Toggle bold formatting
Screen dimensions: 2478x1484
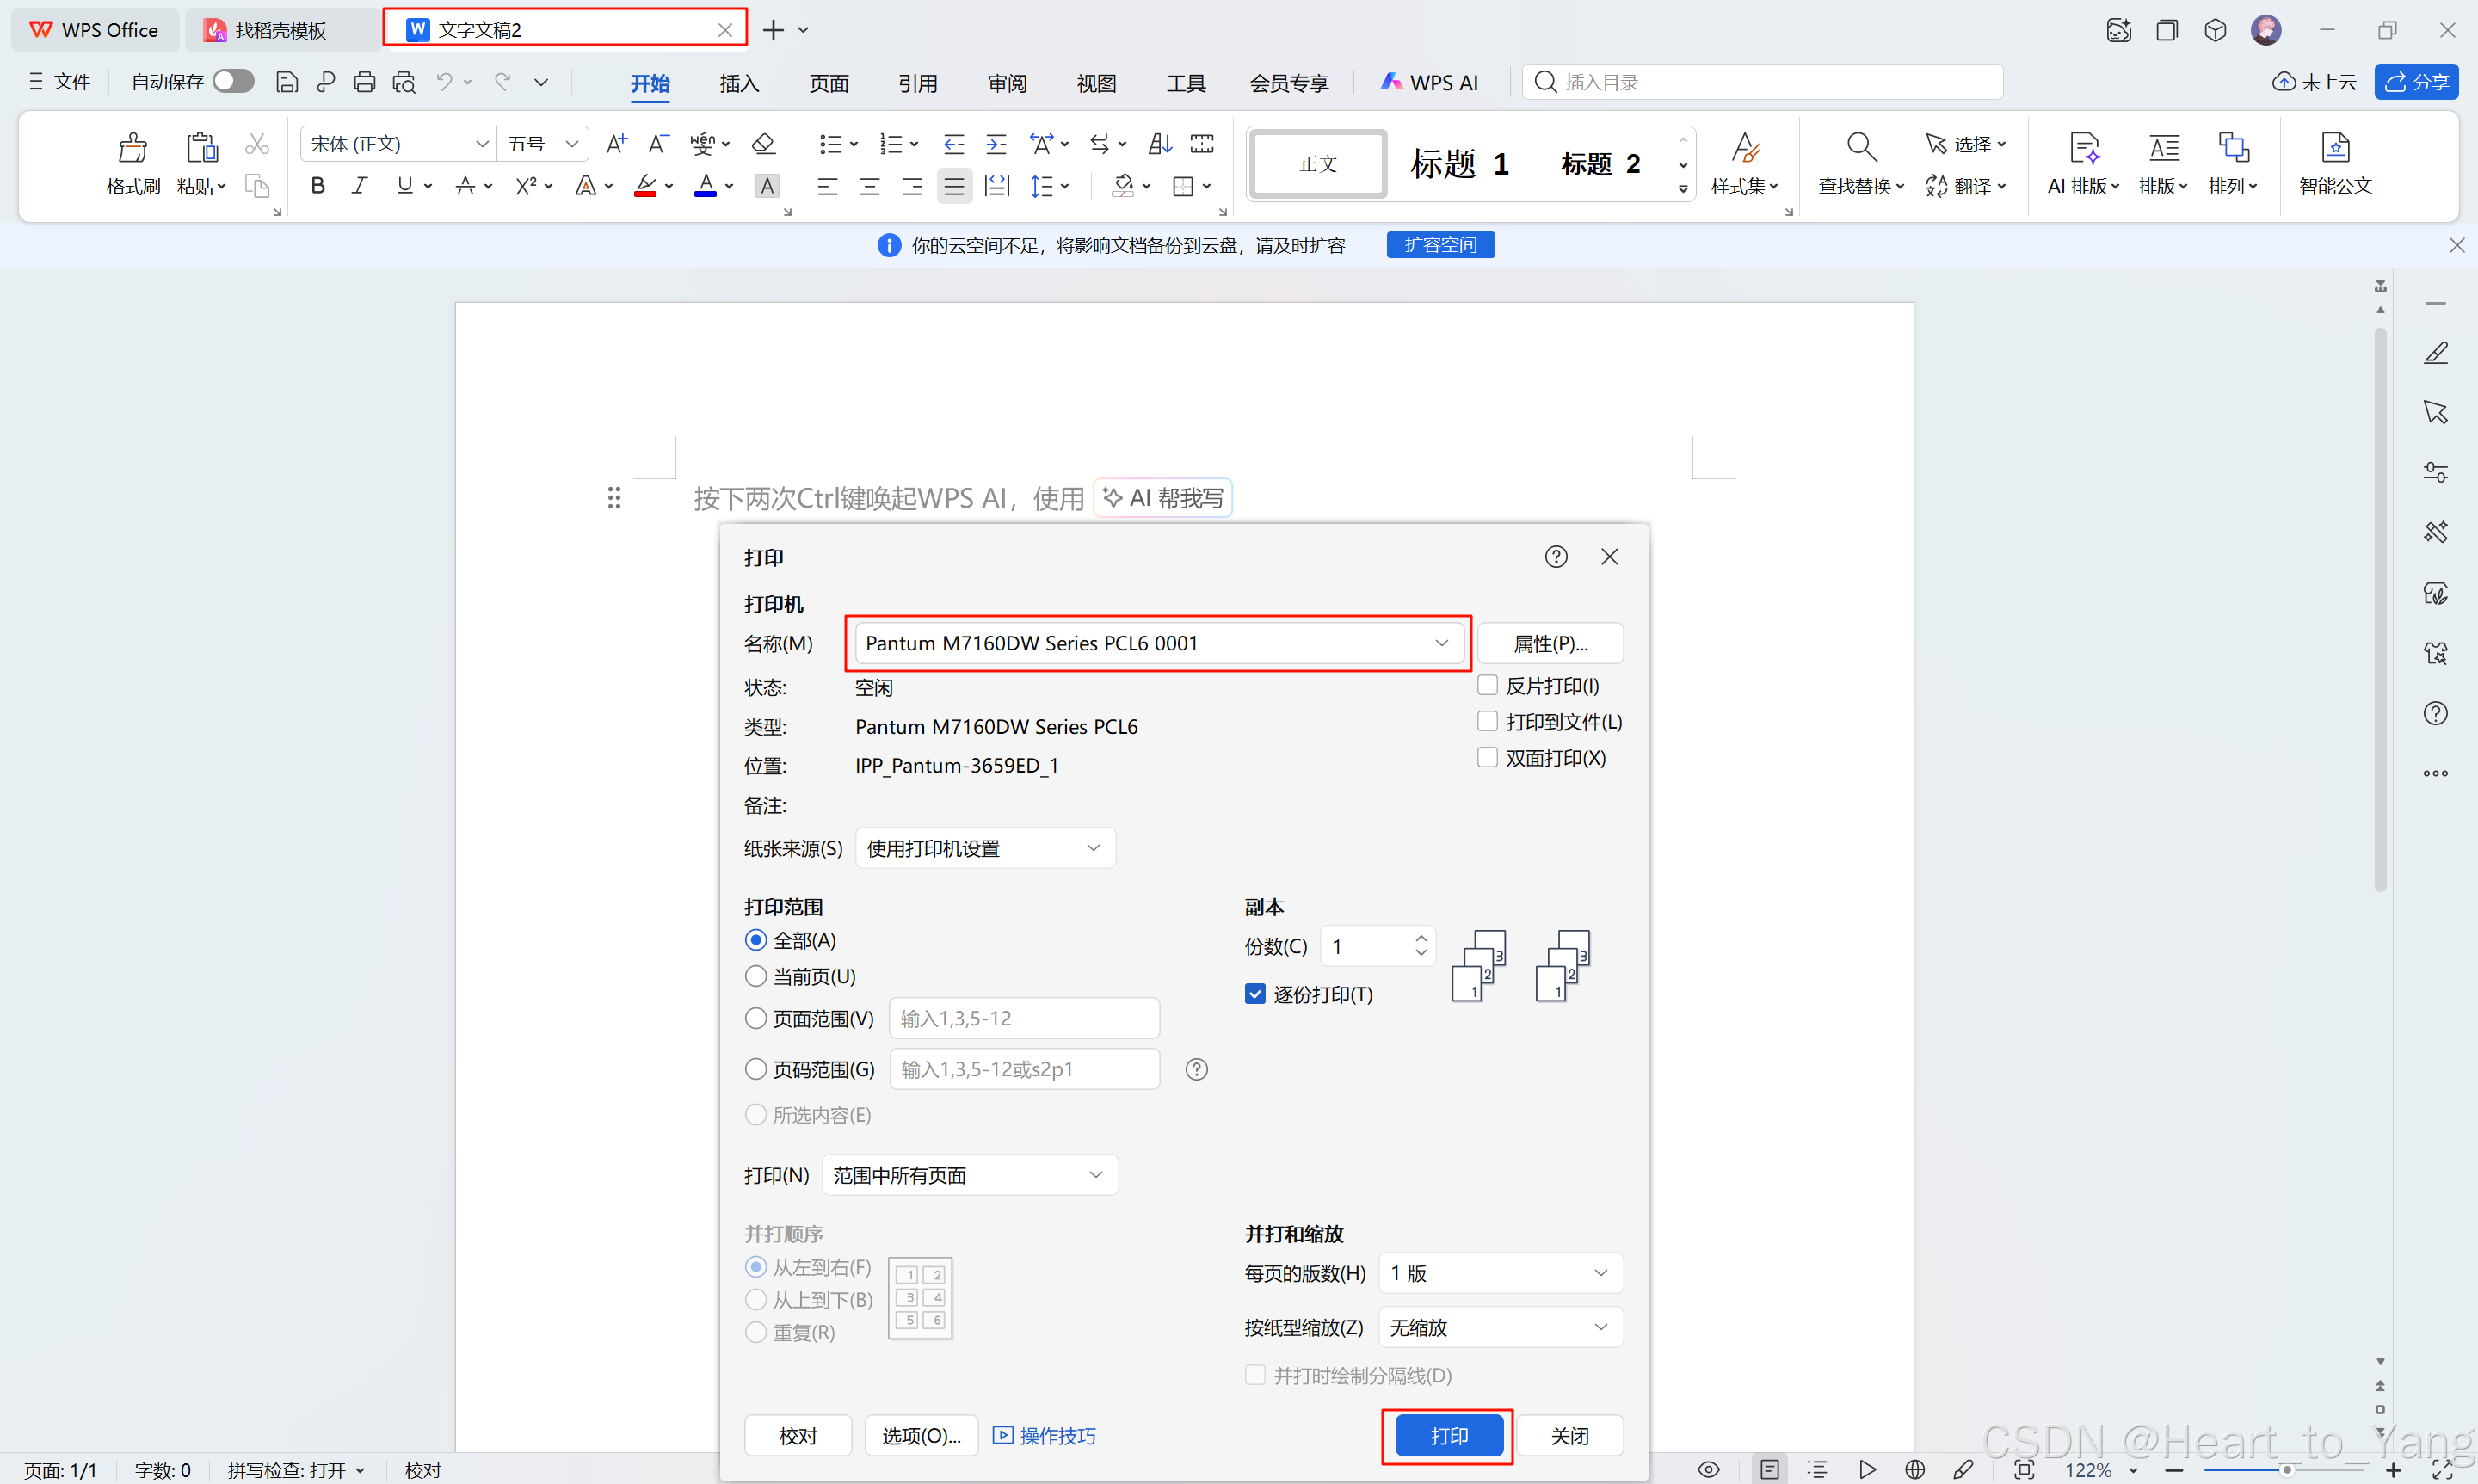(x=318, y=186)
